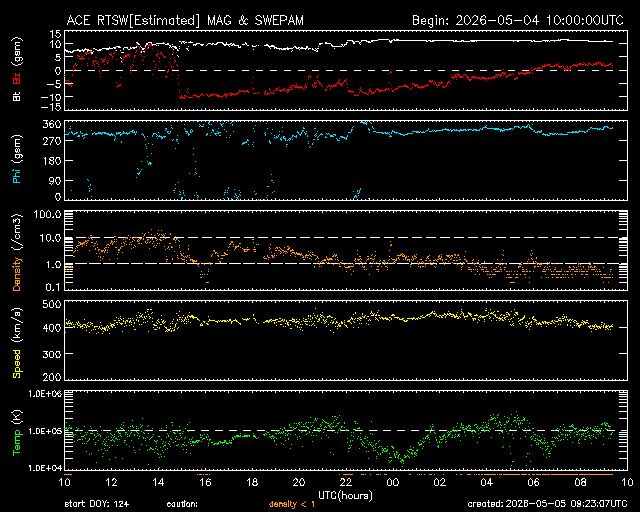Click the "90" tick on the Phi axis
The image size is (640, 512).
coord(56,181)
